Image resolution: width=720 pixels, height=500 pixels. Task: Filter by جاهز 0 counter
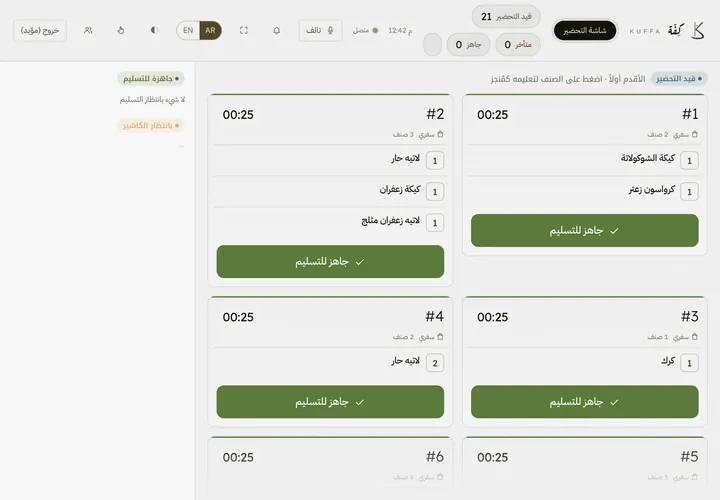point(468,45)
